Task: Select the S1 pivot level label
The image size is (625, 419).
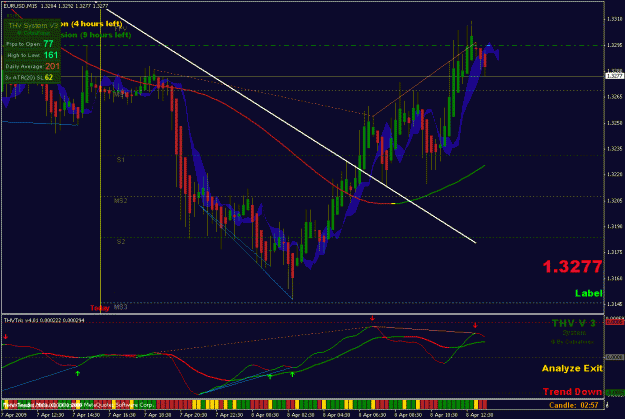Action: tap(121, 160)
